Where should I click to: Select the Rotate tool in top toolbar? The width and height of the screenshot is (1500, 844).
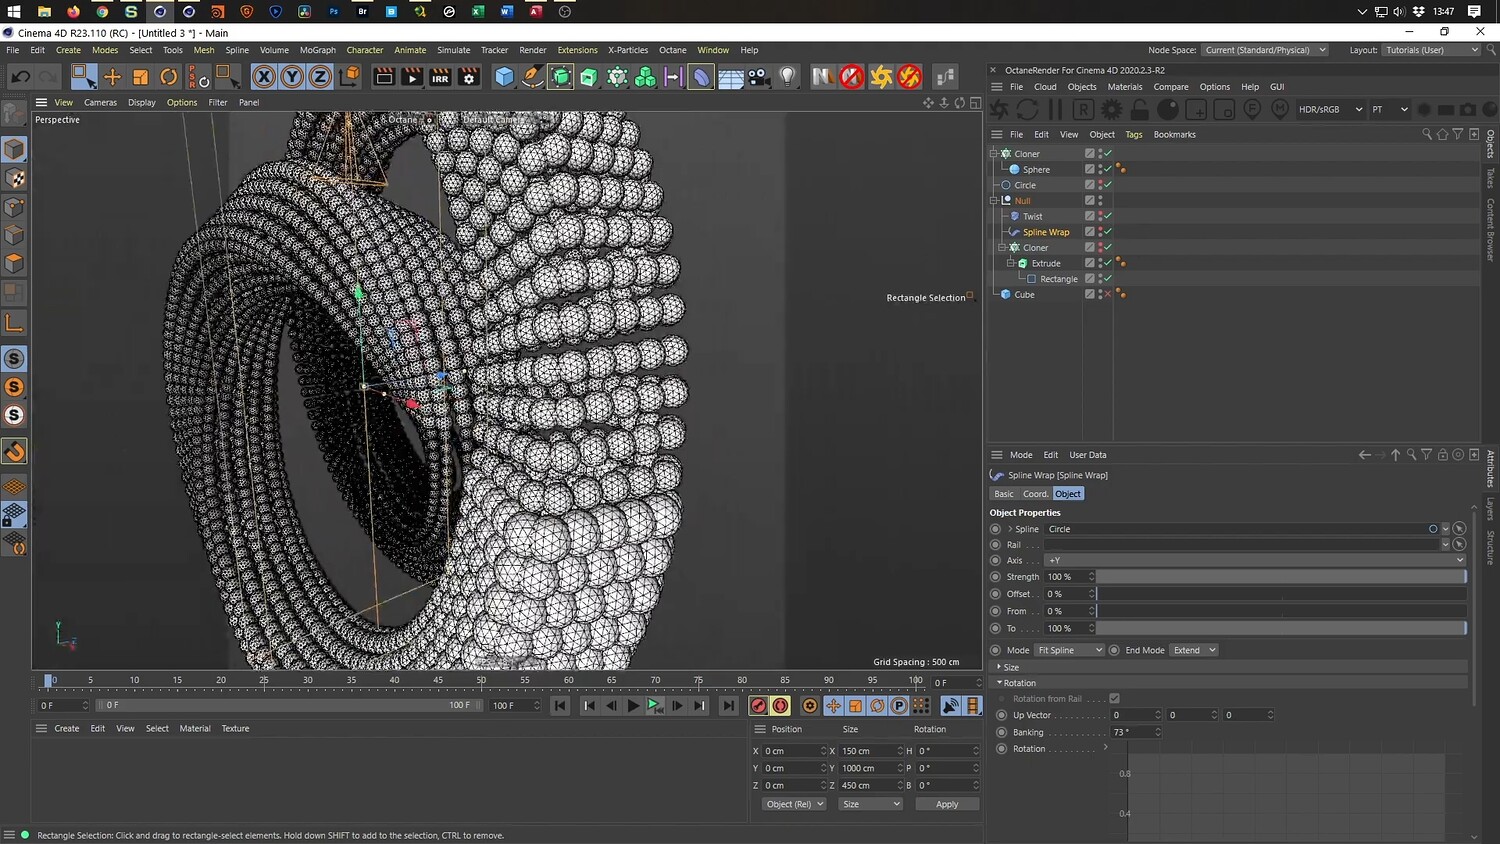[x=169, y=77]
